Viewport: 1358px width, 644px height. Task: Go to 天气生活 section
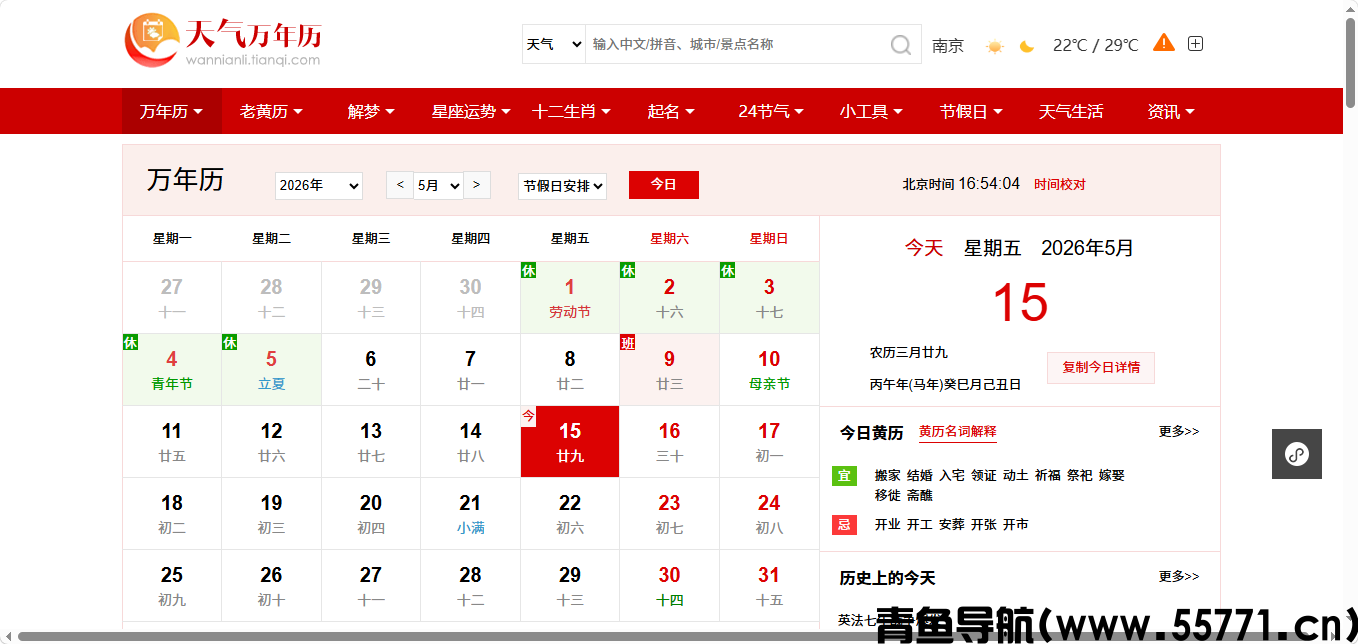point(1071,111)
